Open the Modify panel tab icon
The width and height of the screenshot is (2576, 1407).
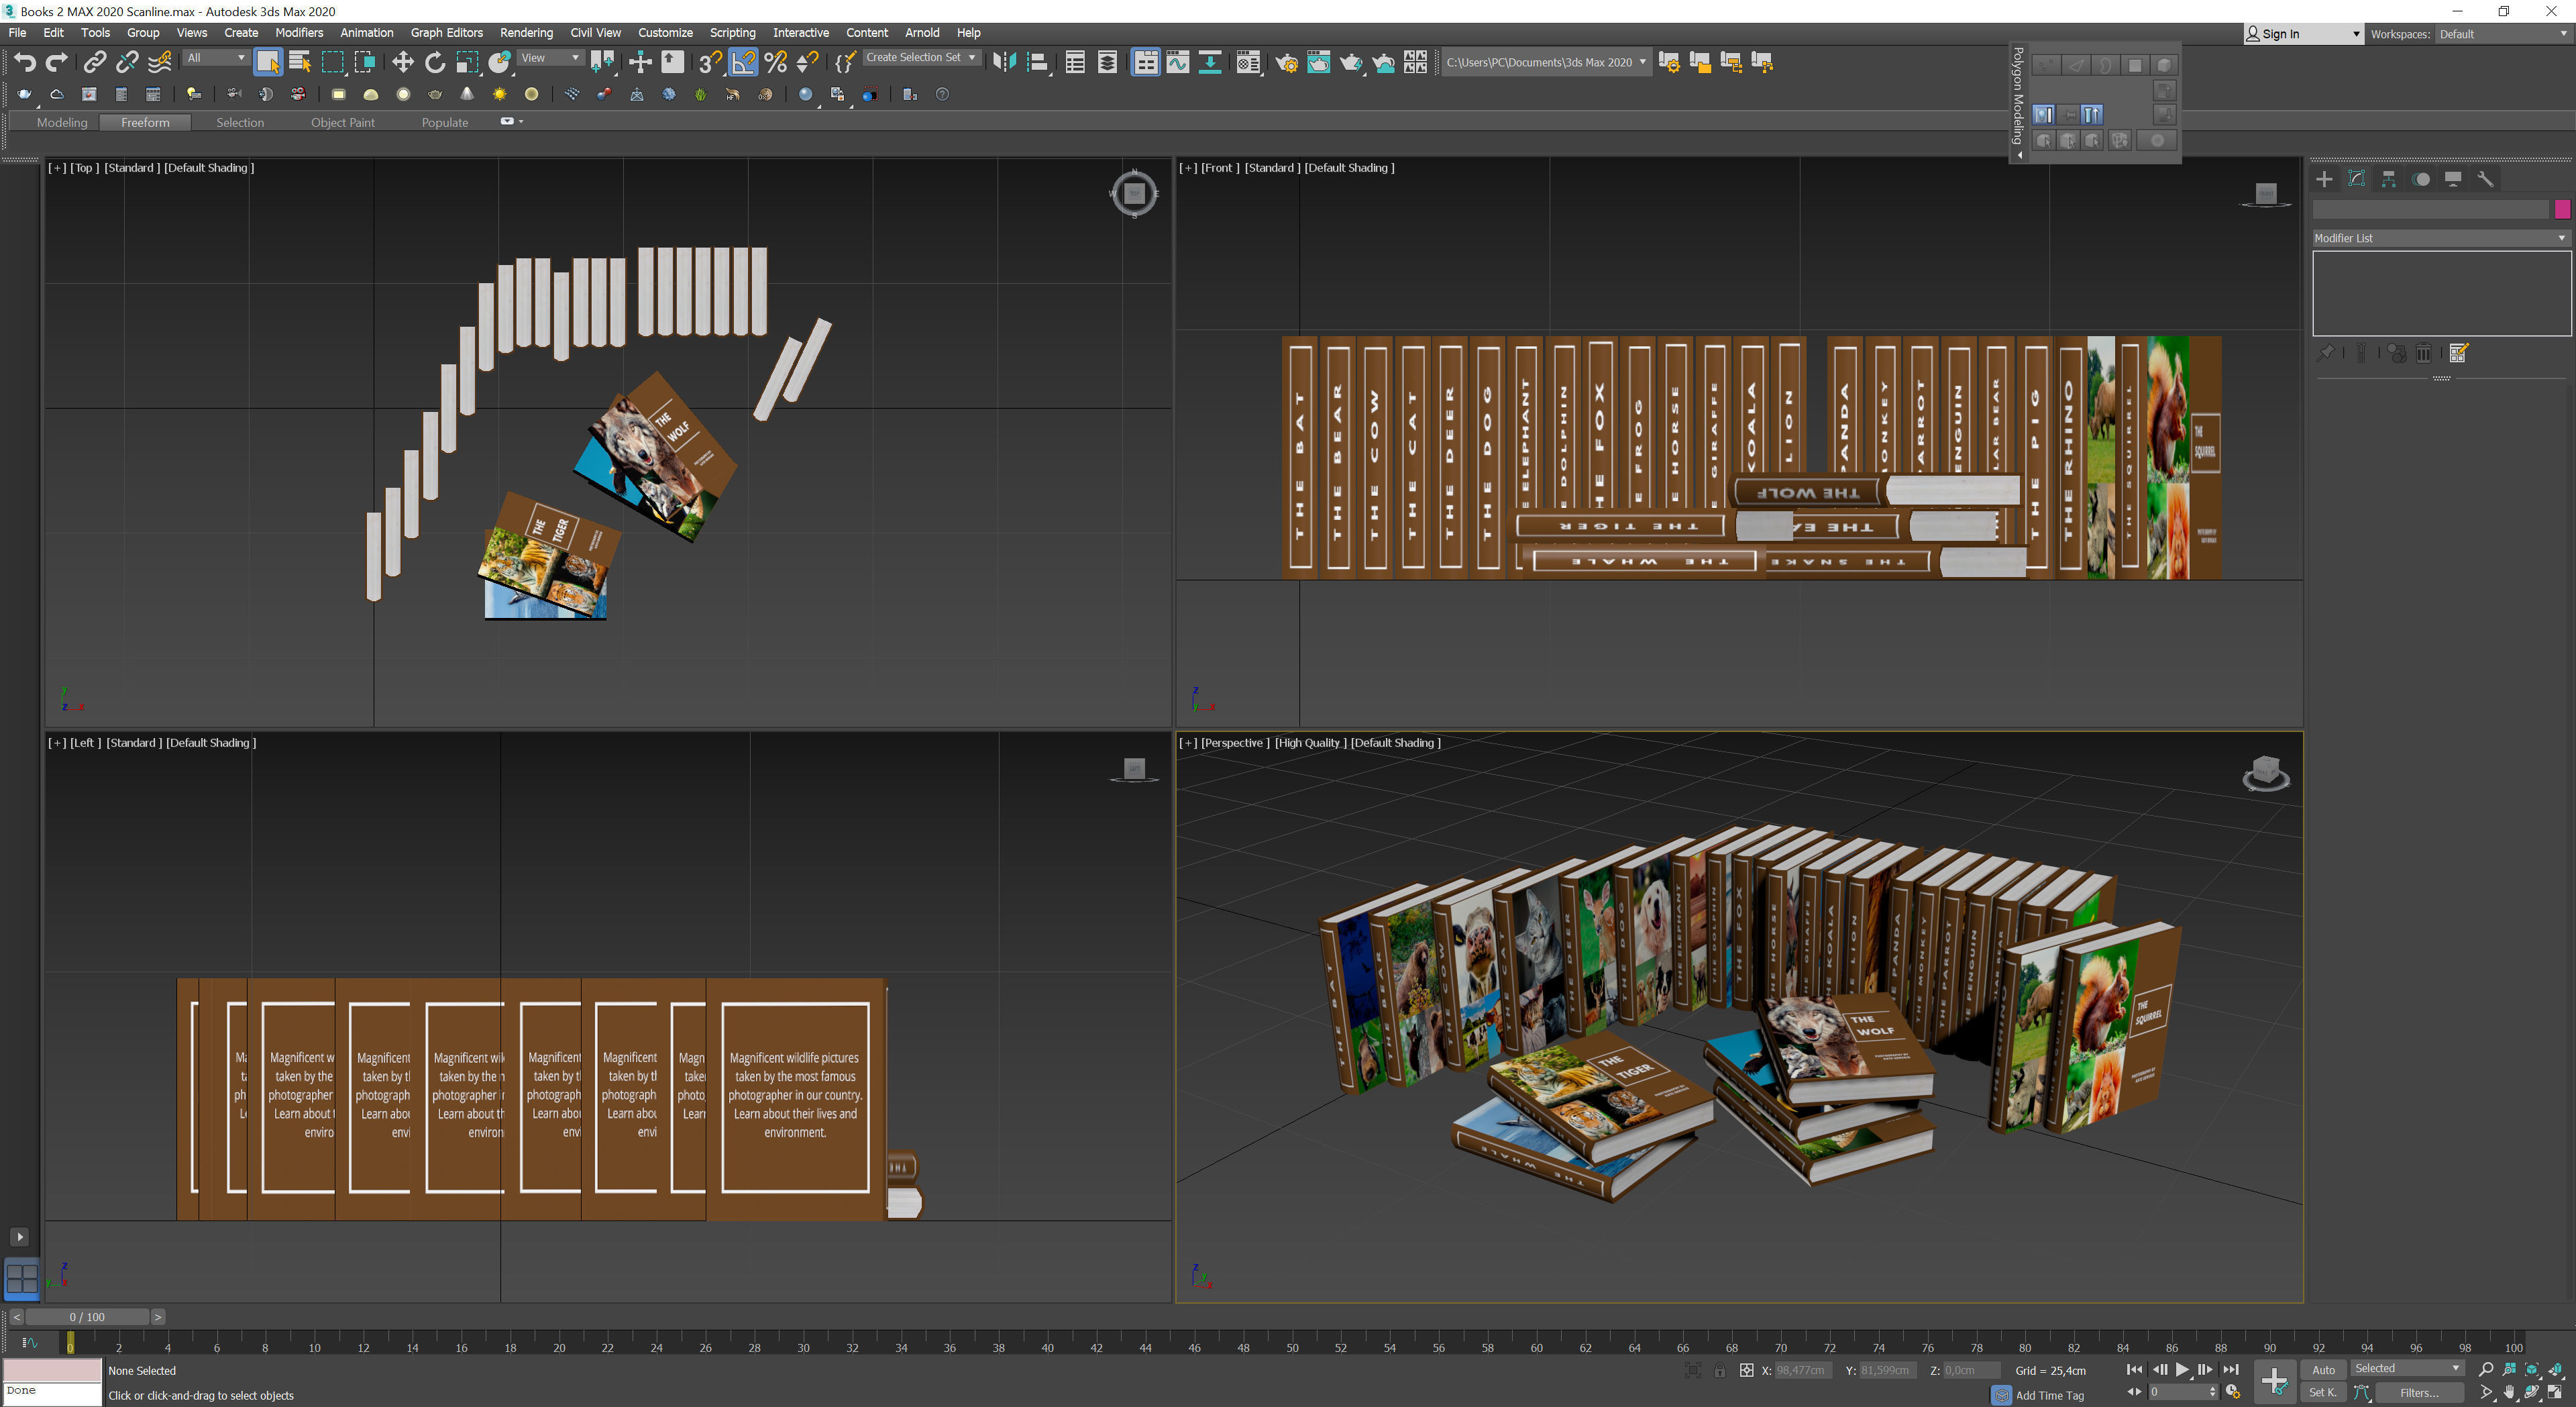click(x=2356, y=179)
